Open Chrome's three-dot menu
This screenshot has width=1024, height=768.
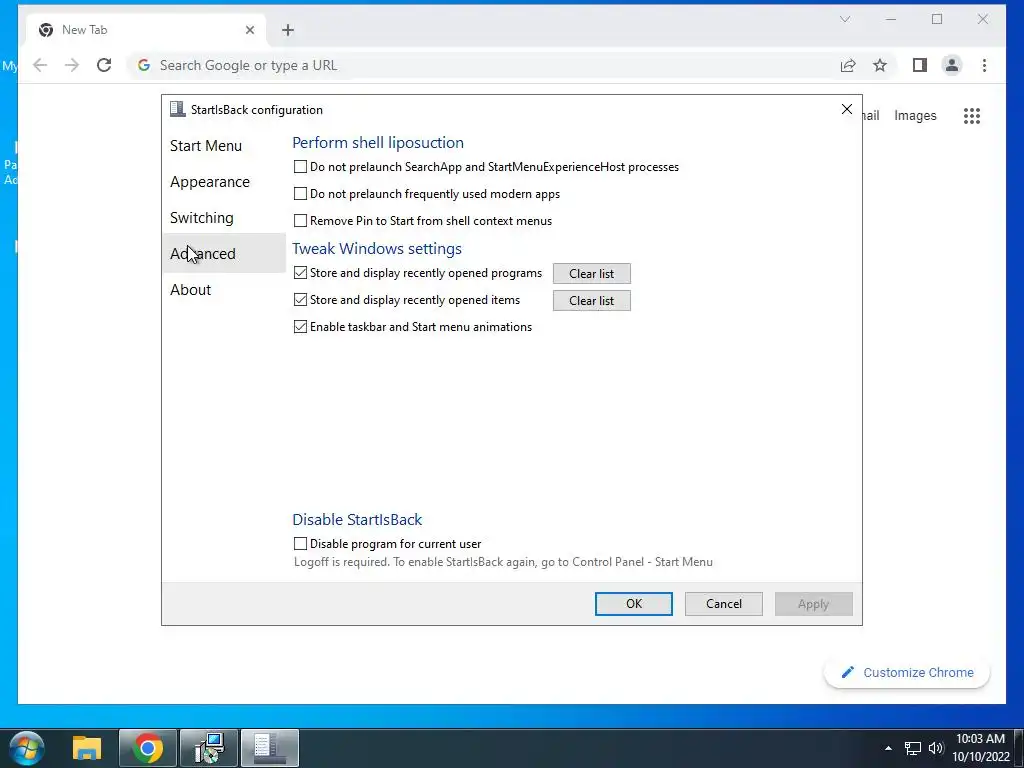click(984, 65)
